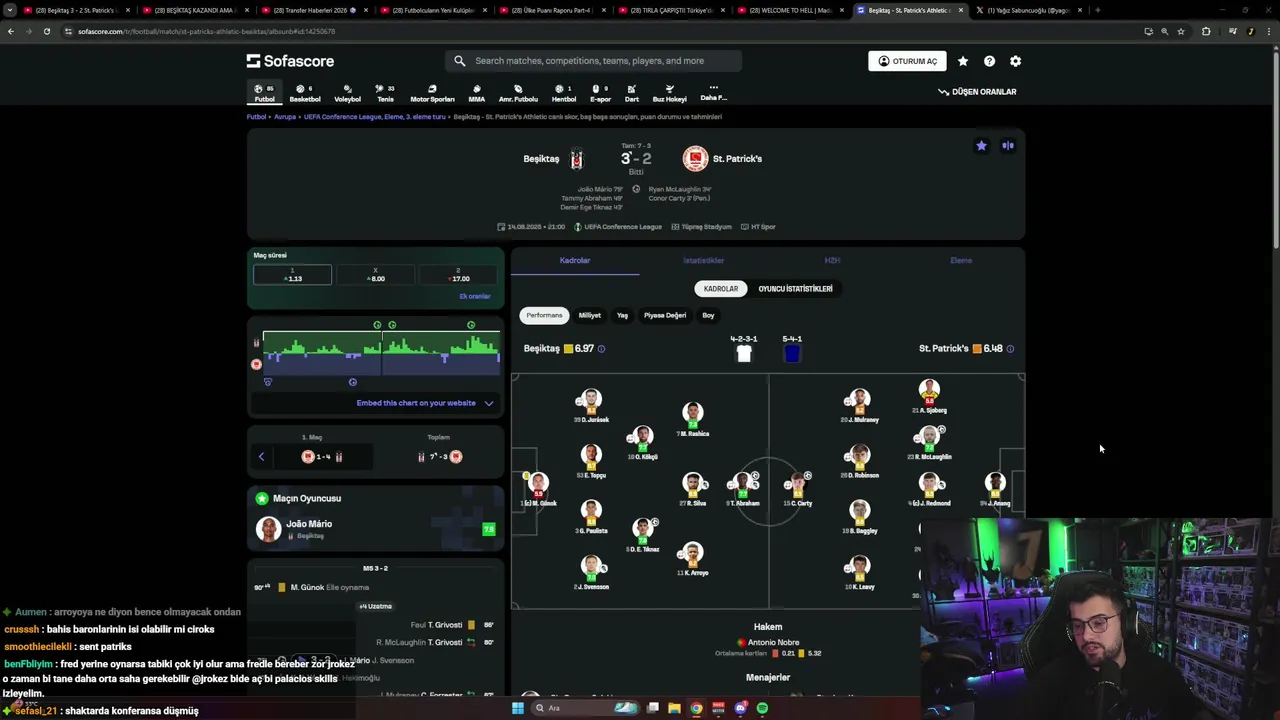Select the white Beşiktaş 4-2-3-1 kit icon
The height and width of the screenshot is (720, 1280).
(x=743, y=353)
